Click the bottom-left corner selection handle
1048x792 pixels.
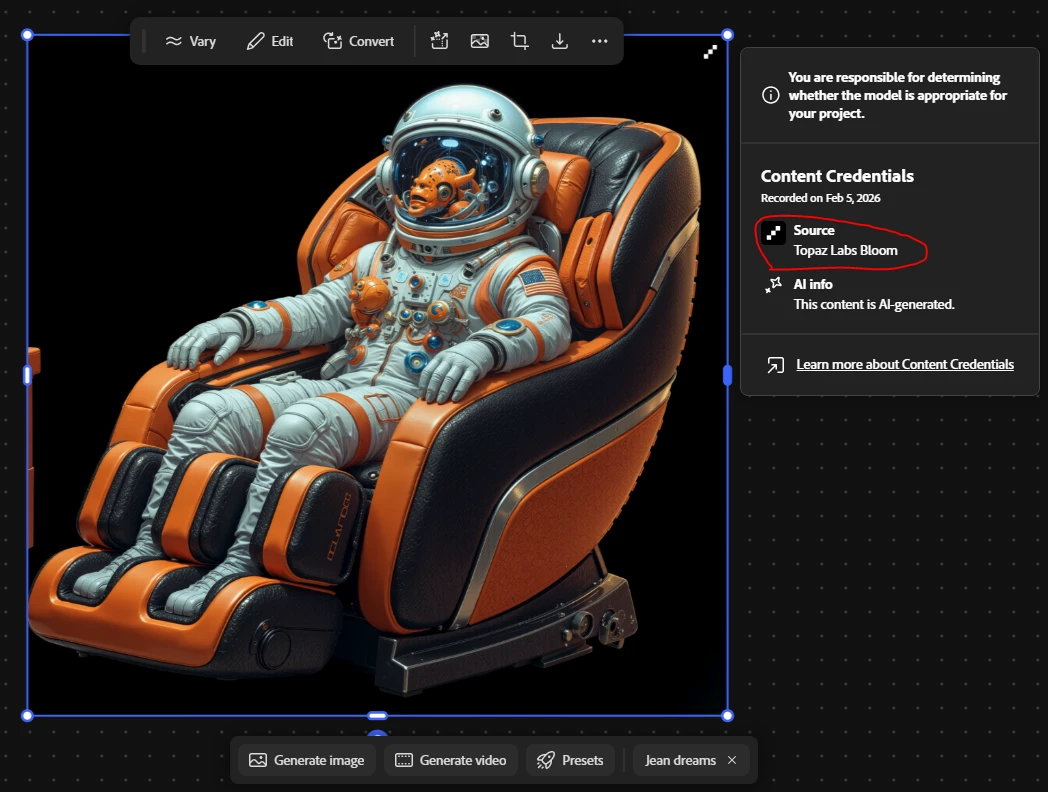[27, 716]
